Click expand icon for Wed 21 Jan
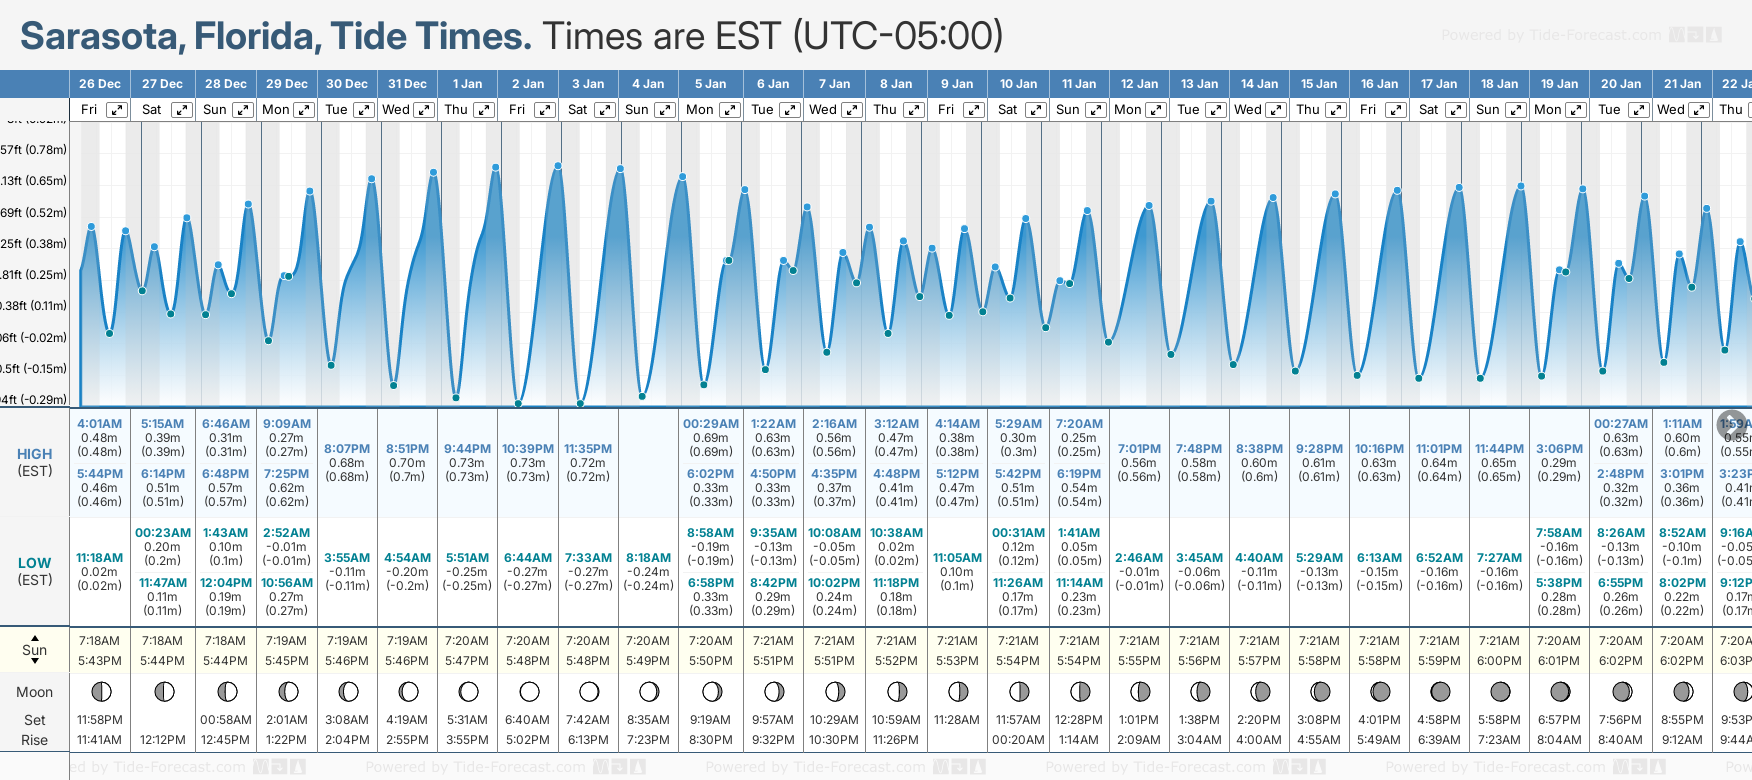 [1698, 110]
